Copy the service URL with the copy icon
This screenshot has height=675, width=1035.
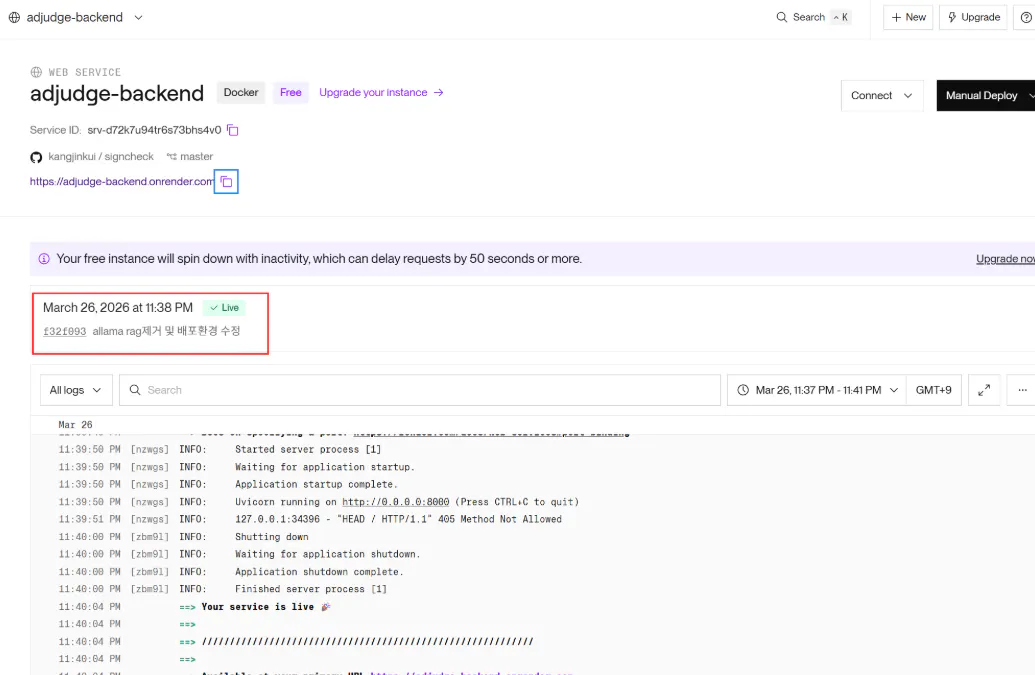tap(226, 181)
